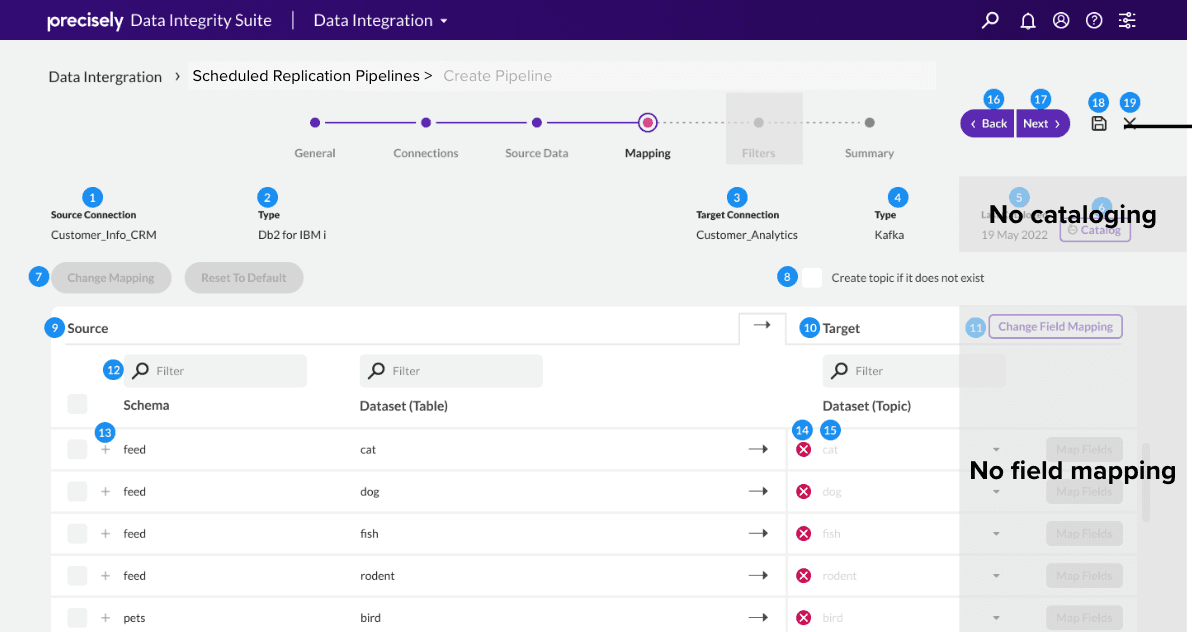Viewport: 1192px width, 632px height.
Task: Click the mapping arrow in the rodent row
Action: pos(758,576)
